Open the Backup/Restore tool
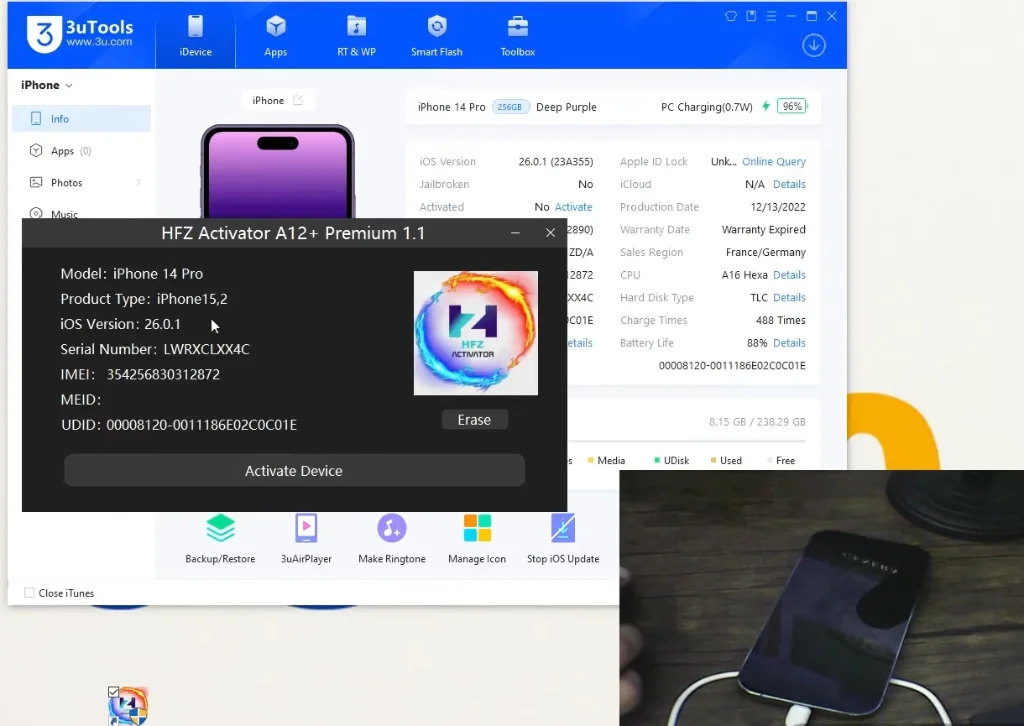This screenshot has height=726, width=1024. [x=220, y=539]
